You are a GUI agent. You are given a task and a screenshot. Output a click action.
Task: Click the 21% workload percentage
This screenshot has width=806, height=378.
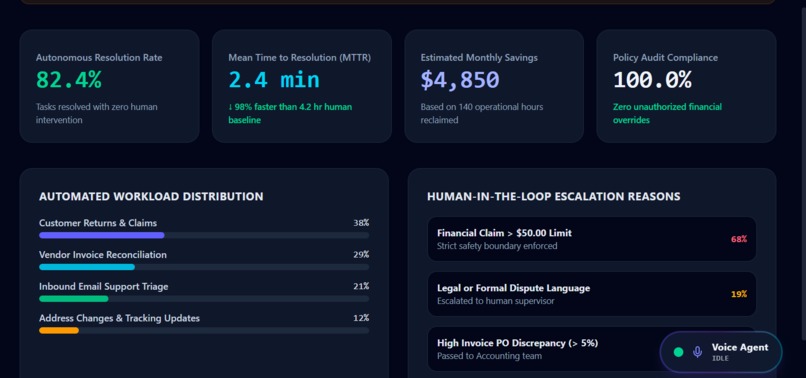tap(361, 286)
